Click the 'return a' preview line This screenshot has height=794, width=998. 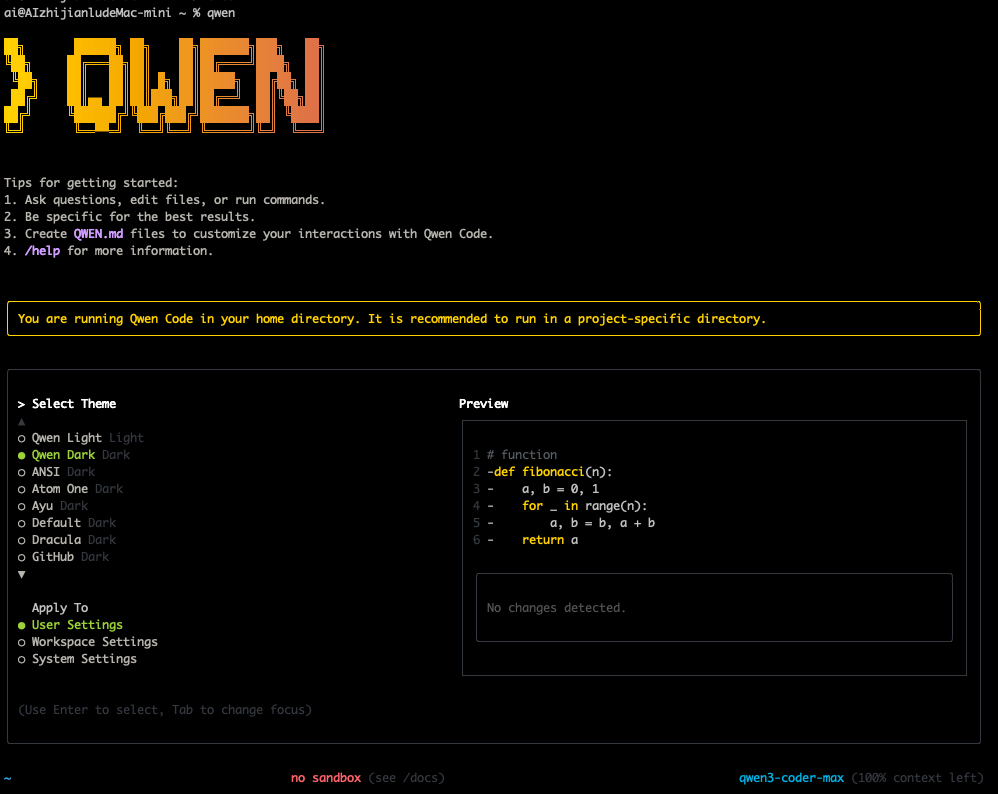tap(550, 540)
